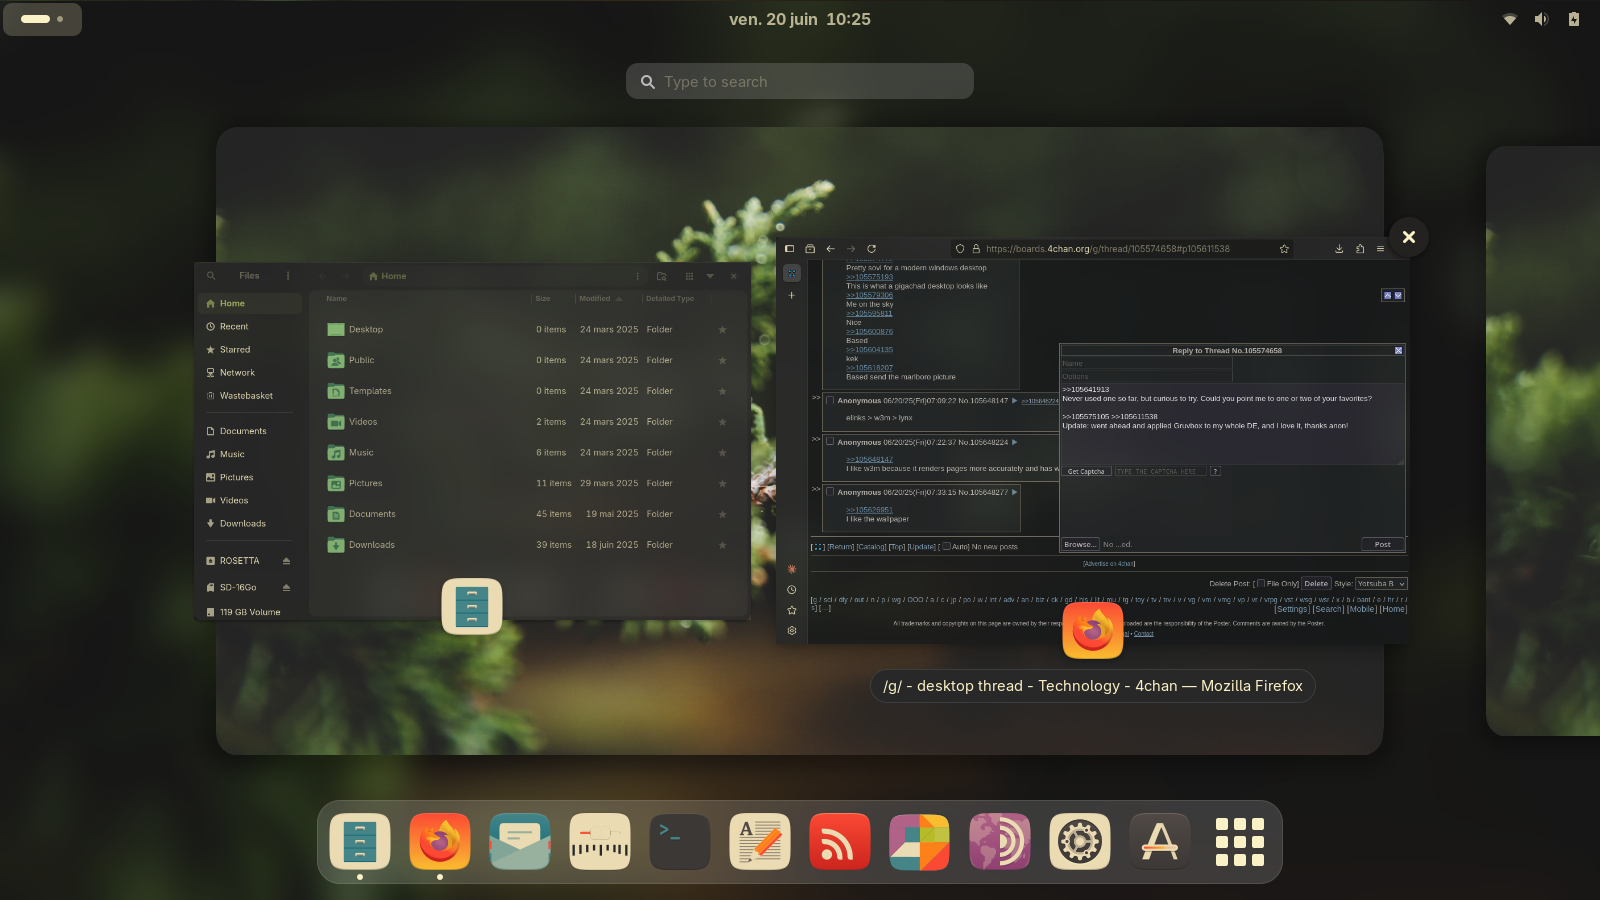1600x900 pixels.
Task: Open the Yotsuba B style dropdown
Action: click(x=1381, y=584)
